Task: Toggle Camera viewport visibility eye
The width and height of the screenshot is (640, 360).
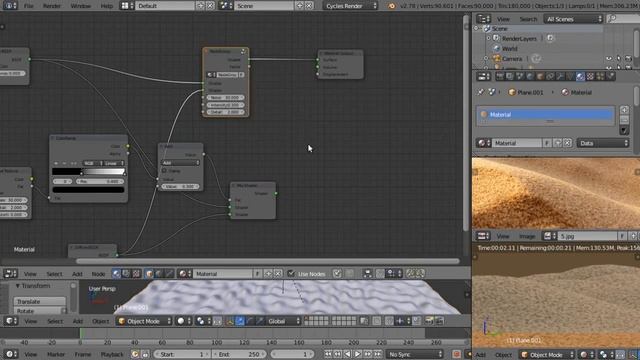Action: 609,58
